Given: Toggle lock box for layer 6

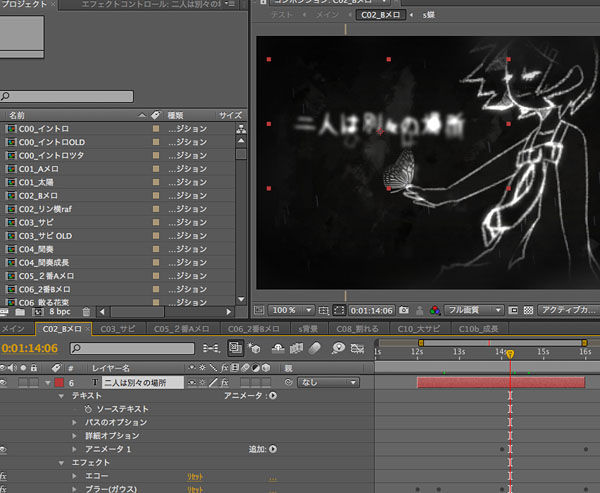Looking at the screenshot, I should coord(34,382).
